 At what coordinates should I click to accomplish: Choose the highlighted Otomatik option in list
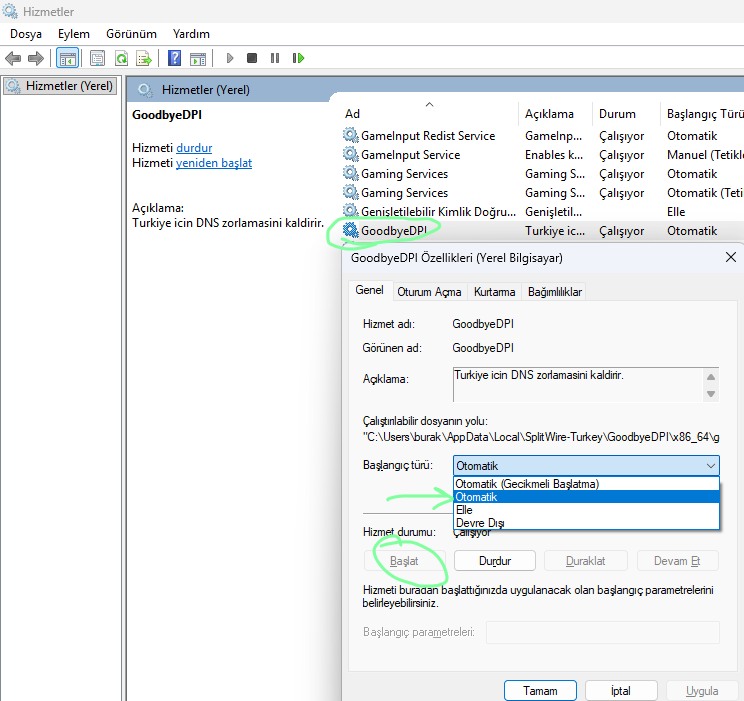586,497
